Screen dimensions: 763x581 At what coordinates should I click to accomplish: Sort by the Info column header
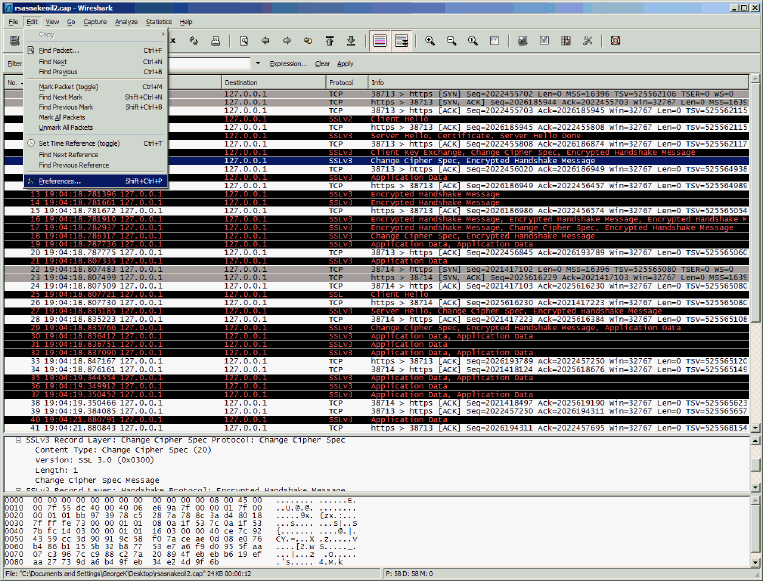(558, 82)
